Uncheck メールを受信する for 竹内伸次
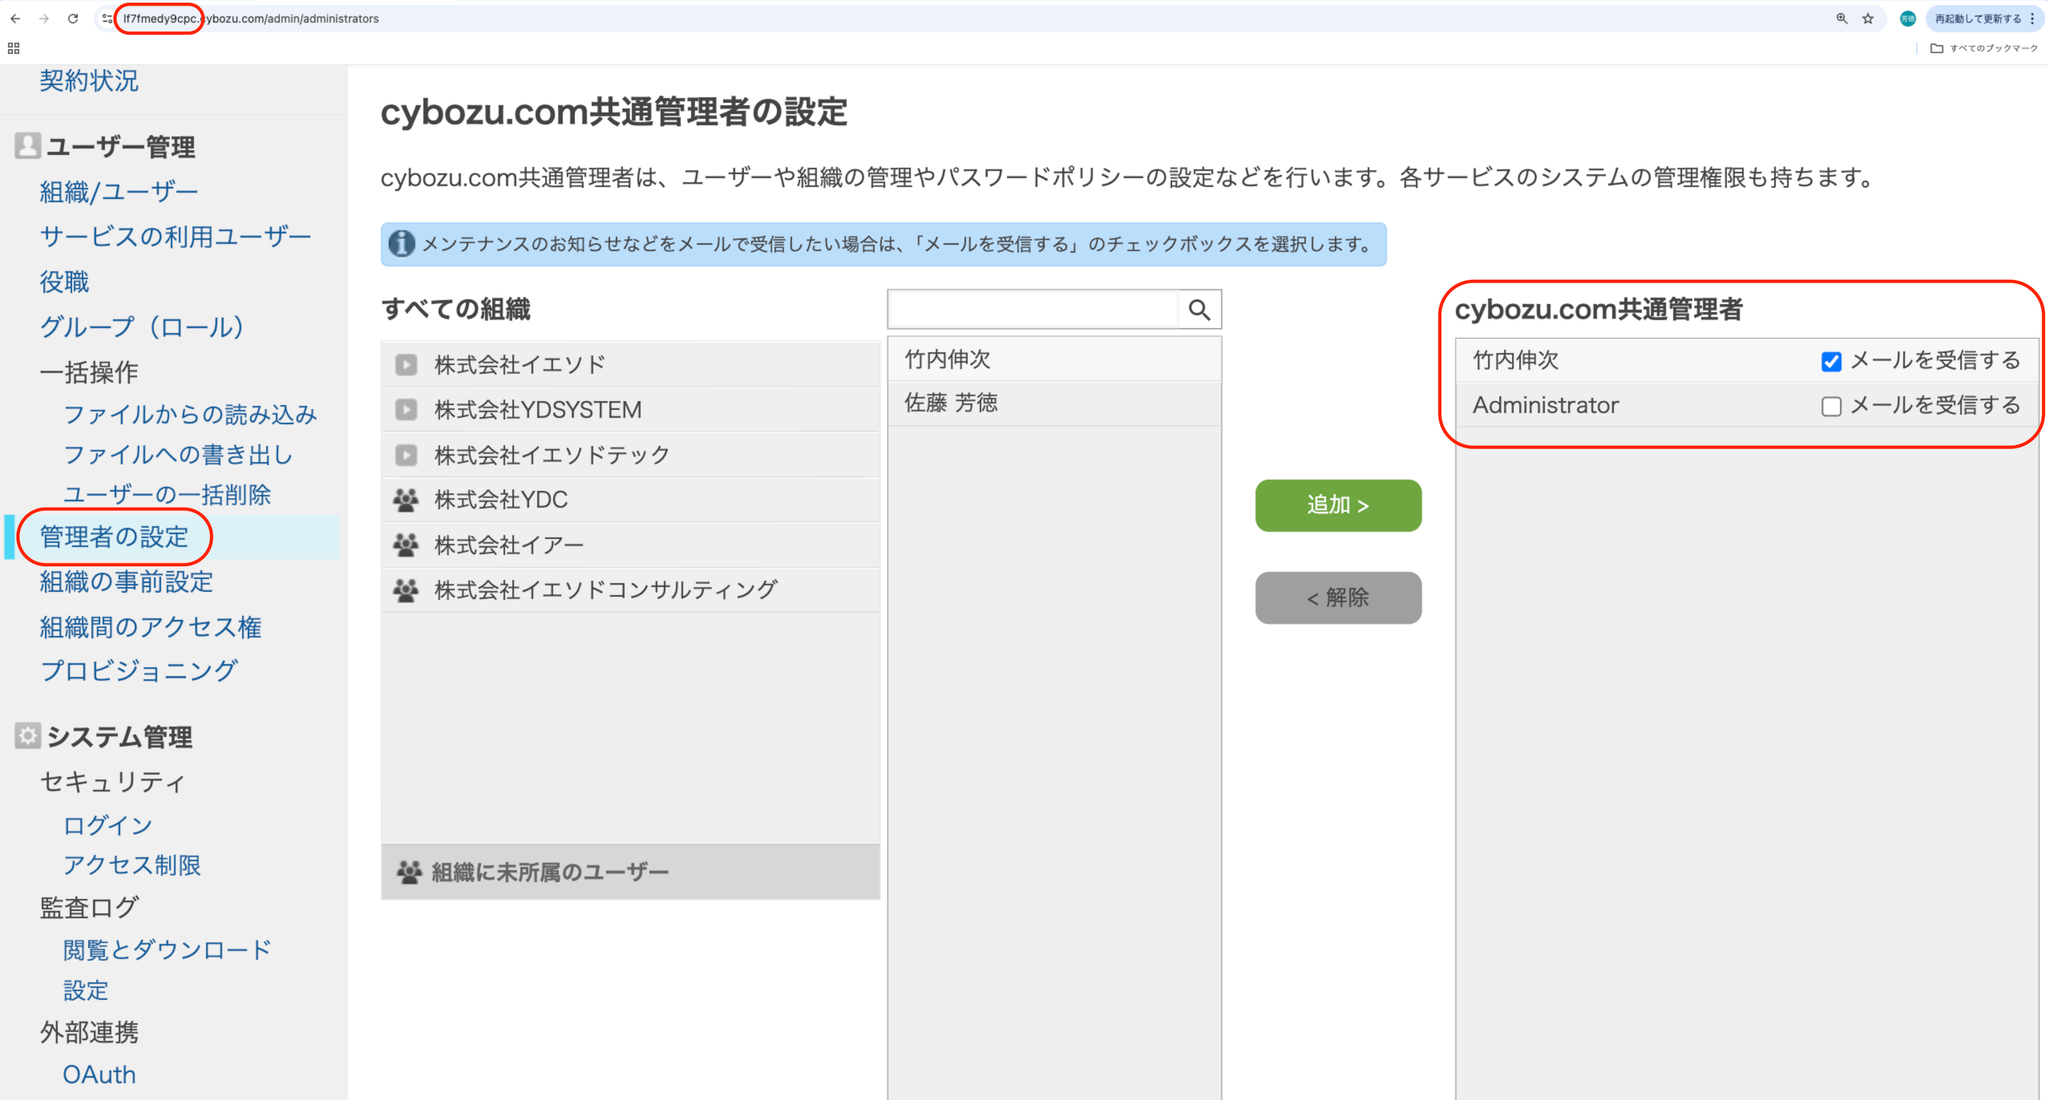 pos(1831,361)
